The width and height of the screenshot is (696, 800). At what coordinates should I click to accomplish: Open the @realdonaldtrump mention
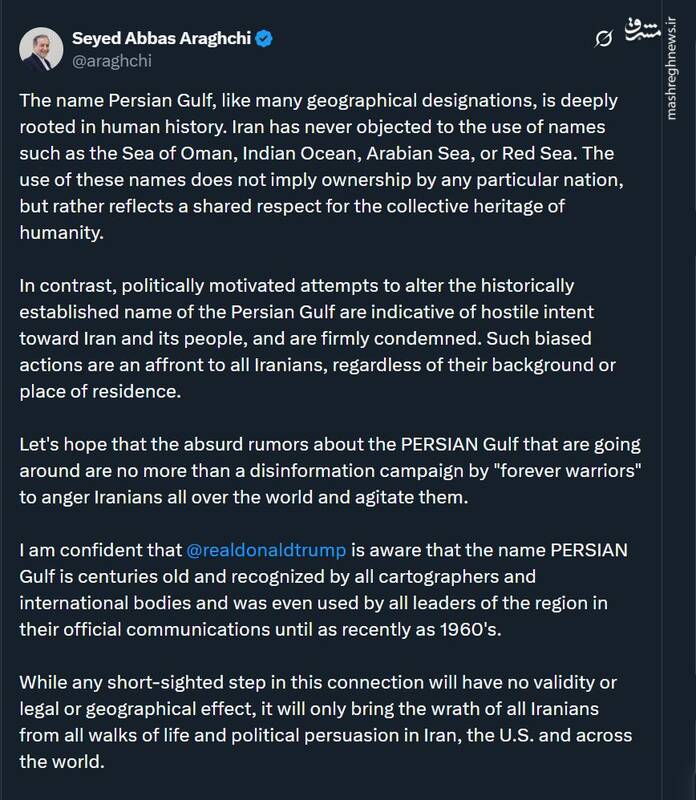(265, 550)
